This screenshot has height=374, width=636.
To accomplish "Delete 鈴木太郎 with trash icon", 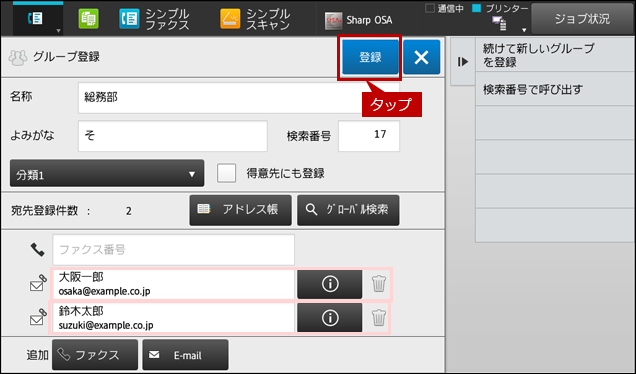I will [x=379, y=318].
